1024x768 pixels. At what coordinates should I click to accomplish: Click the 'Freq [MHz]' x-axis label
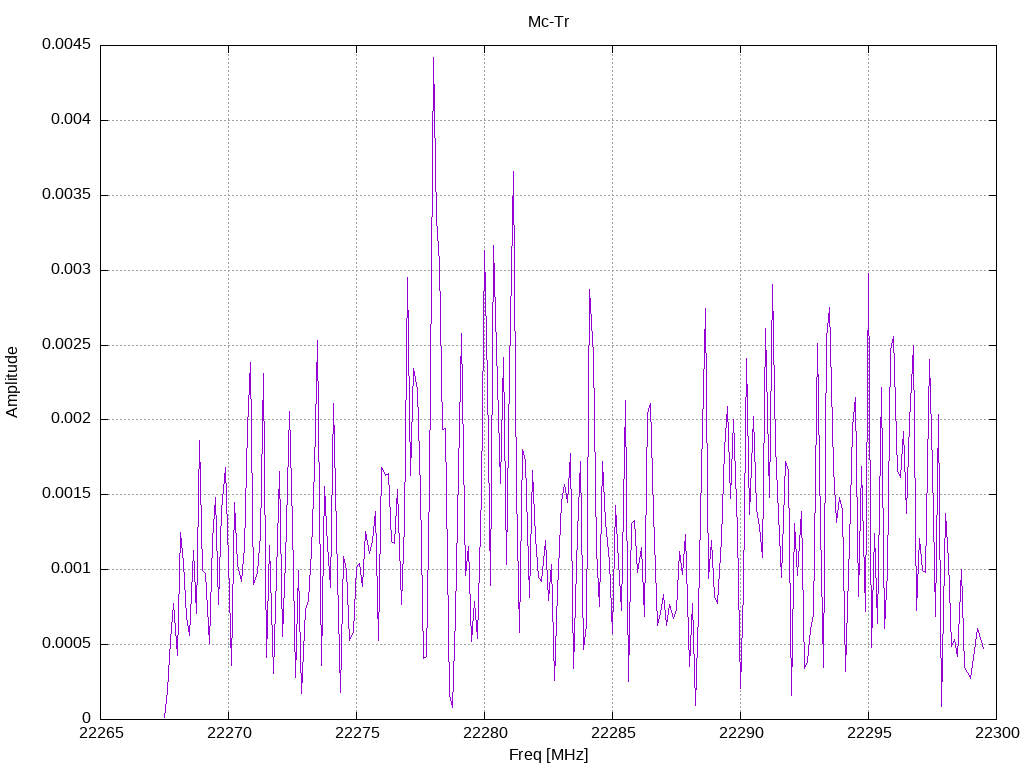549,755
